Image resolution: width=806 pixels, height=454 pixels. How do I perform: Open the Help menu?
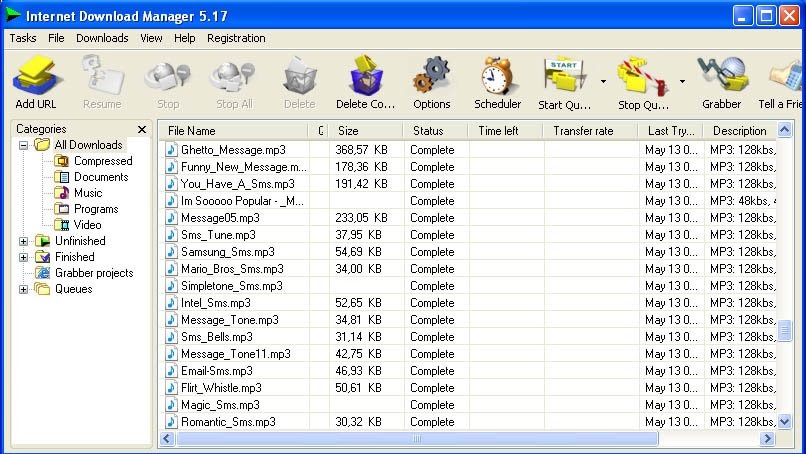185,38
